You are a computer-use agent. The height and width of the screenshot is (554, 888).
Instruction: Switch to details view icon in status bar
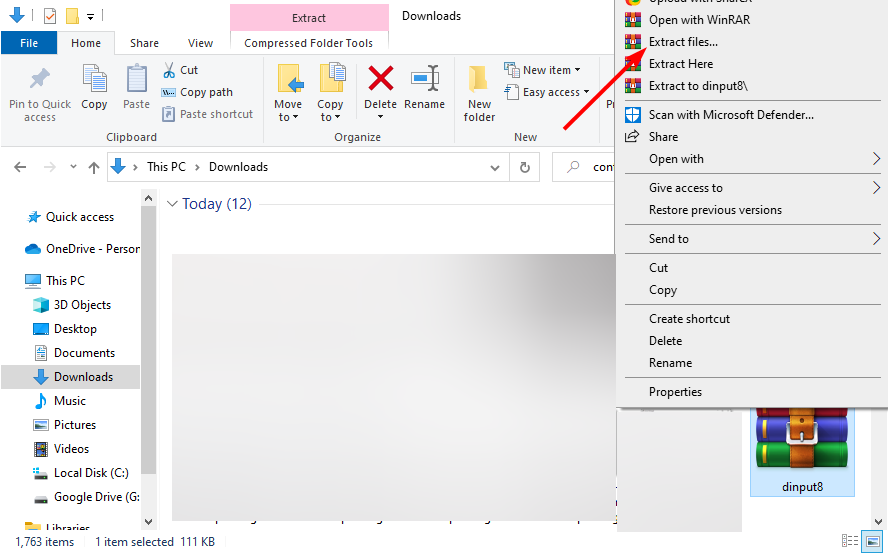pos(849,541)
